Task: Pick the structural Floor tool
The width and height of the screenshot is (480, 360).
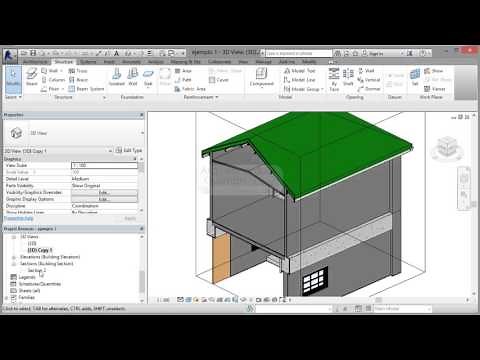Action: coord(52,89)
